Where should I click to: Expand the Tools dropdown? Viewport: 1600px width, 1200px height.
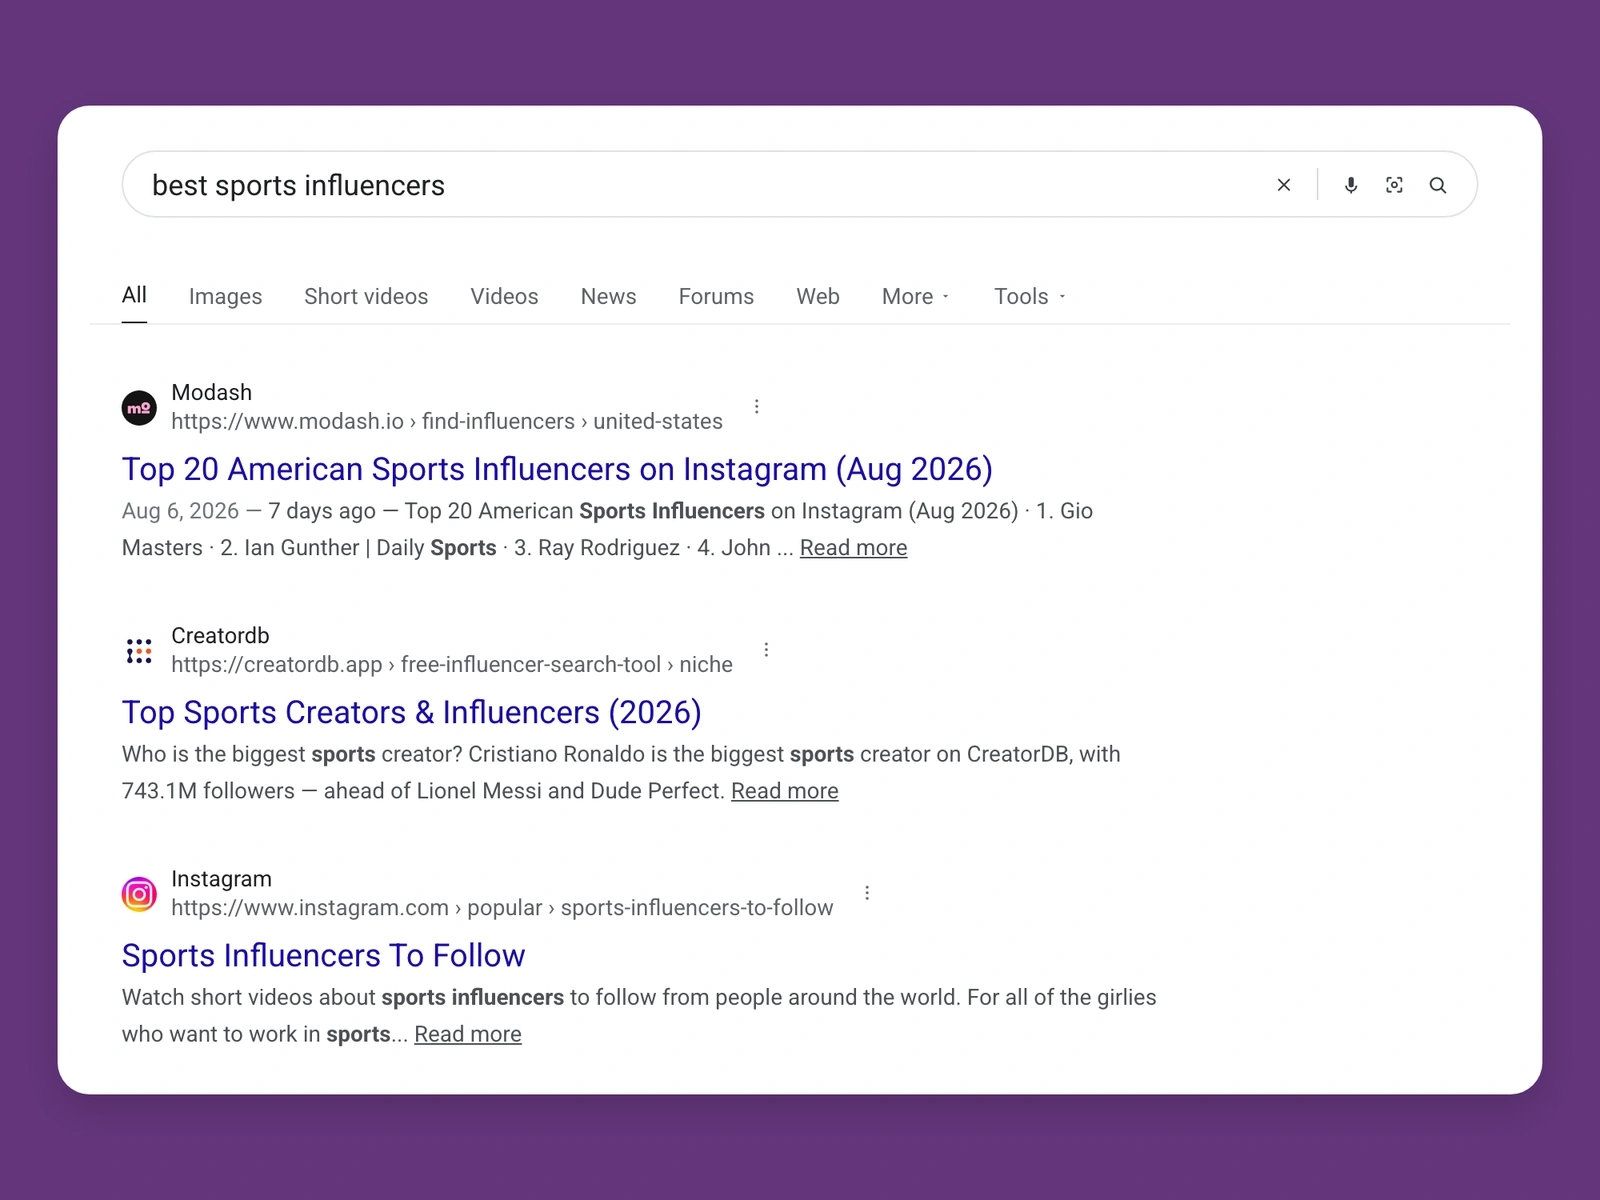coord(1030,297)
